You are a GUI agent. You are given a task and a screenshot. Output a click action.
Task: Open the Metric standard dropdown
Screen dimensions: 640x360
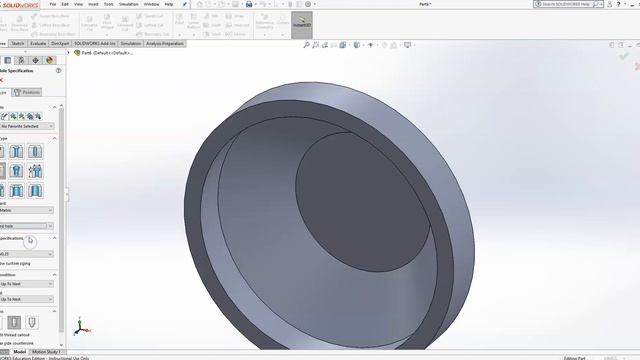(27, 210)
